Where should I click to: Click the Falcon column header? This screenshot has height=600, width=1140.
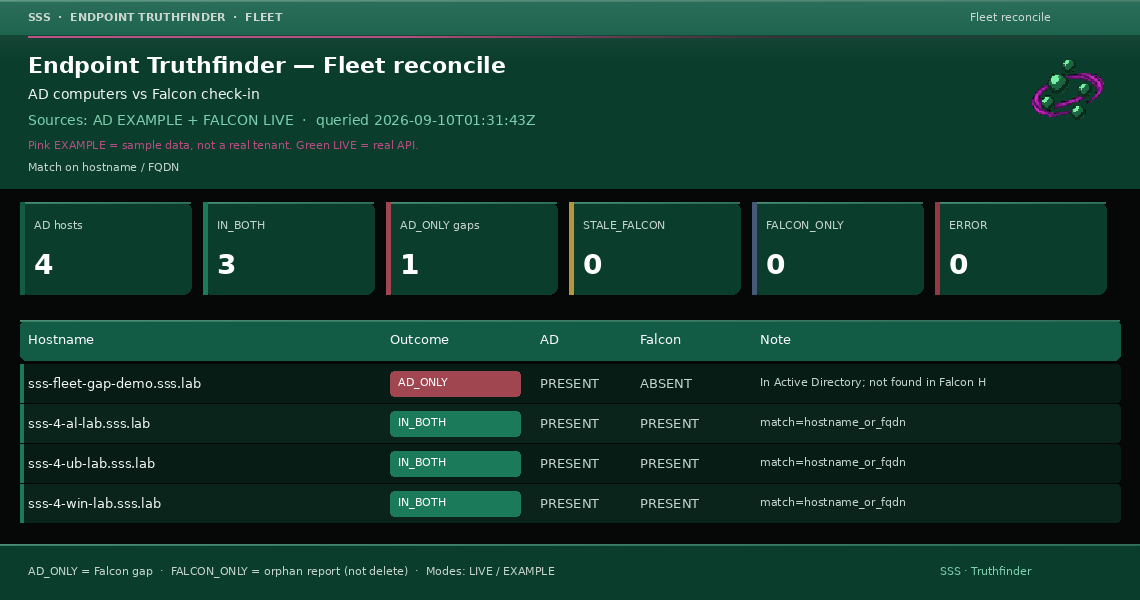click(660, 340)
